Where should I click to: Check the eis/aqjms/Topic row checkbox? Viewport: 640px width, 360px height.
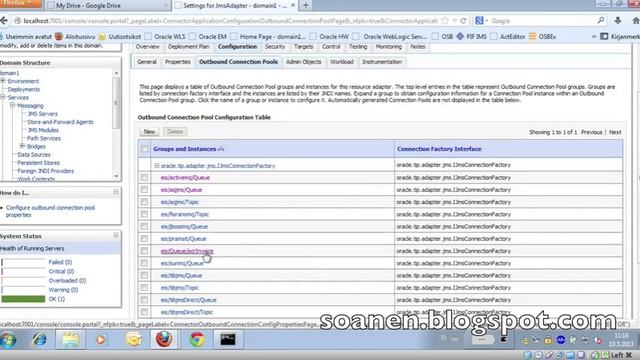coord(144,202)
